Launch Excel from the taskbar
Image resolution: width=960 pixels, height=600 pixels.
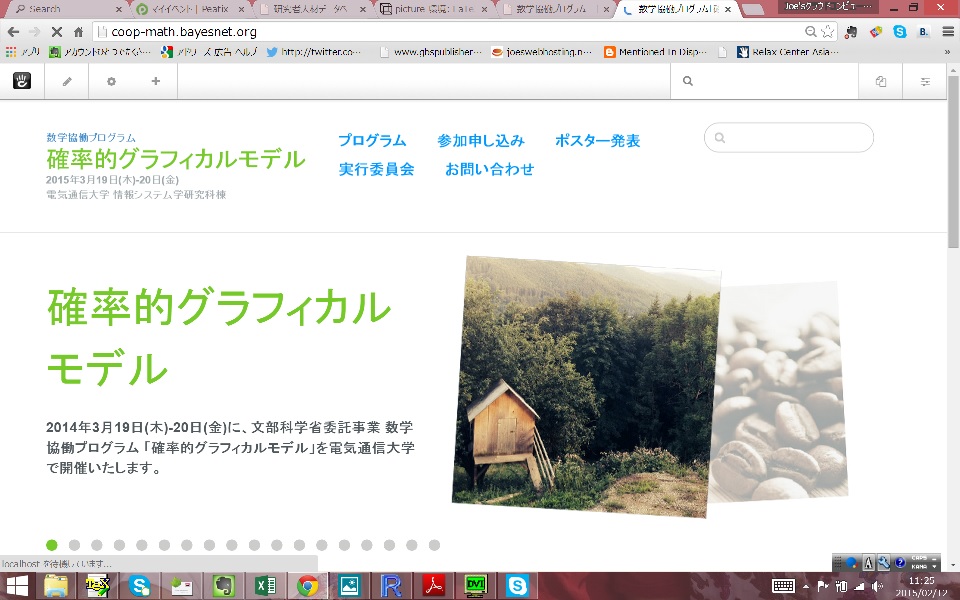point(265,586)
